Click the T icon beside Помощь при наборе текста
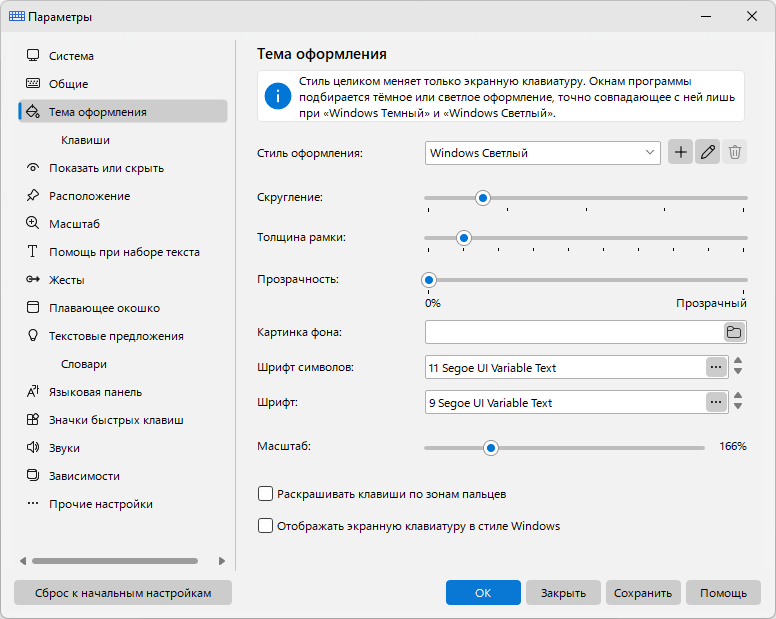This screenshot has height=619, width=776. pos(33,251)
